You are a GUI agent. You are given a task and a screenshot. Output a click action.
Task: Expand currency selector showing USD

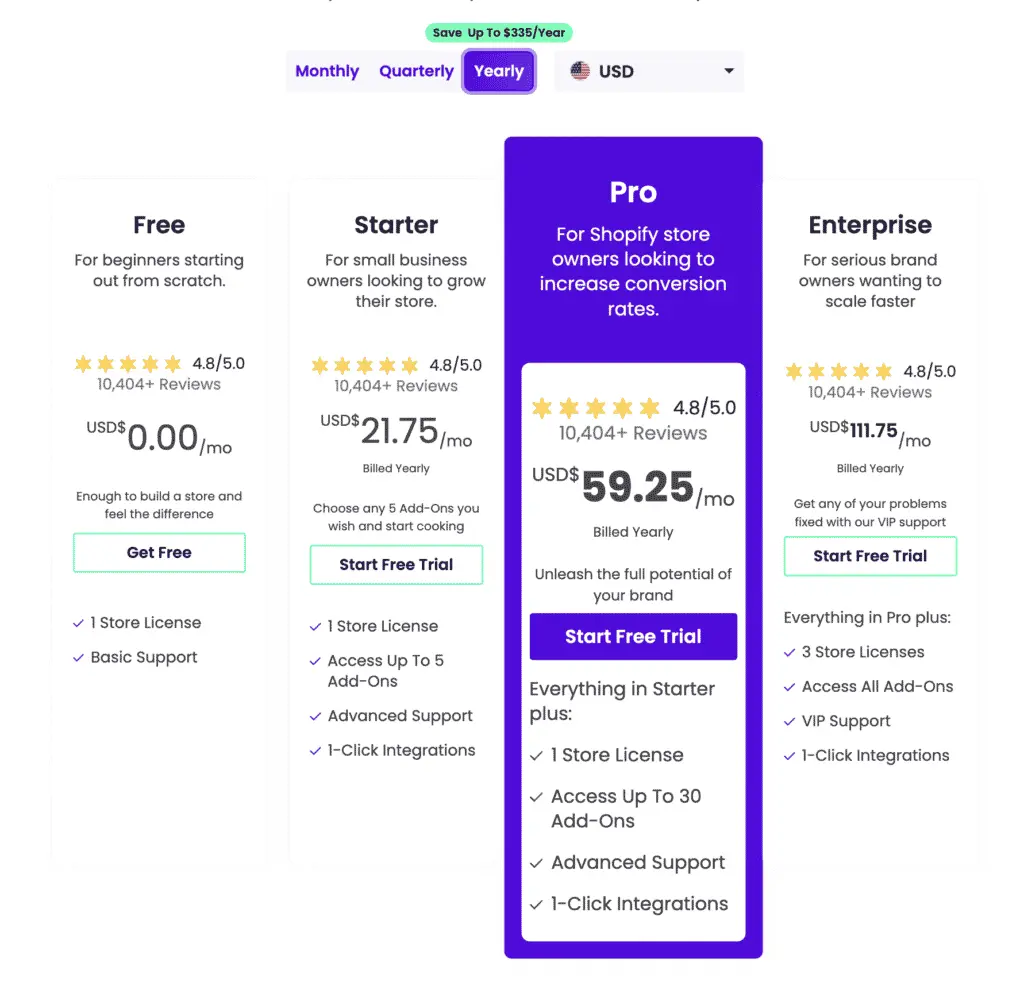[x=649, y=71]
